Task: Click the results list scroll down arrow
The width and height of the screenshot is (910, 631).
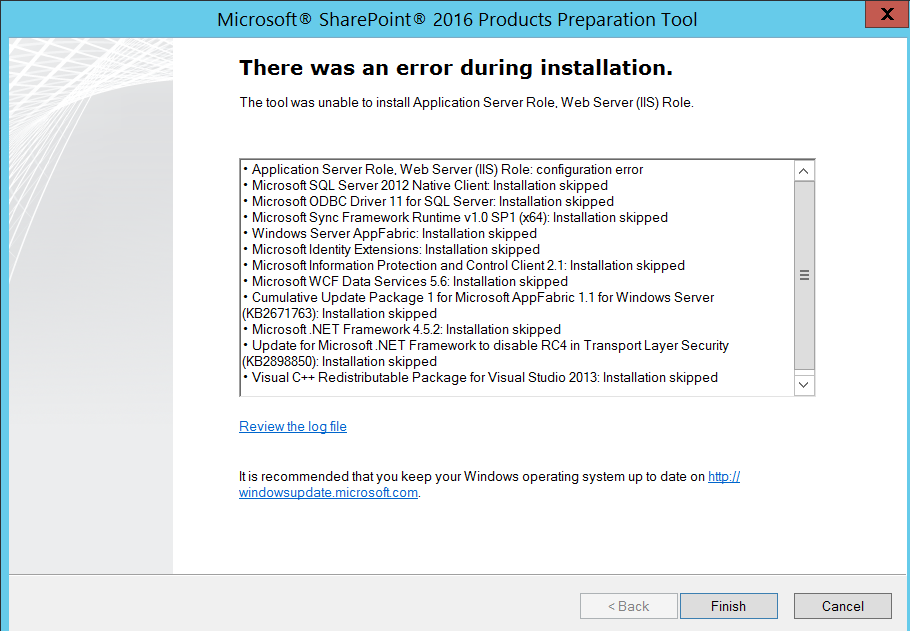Action: 804,385
